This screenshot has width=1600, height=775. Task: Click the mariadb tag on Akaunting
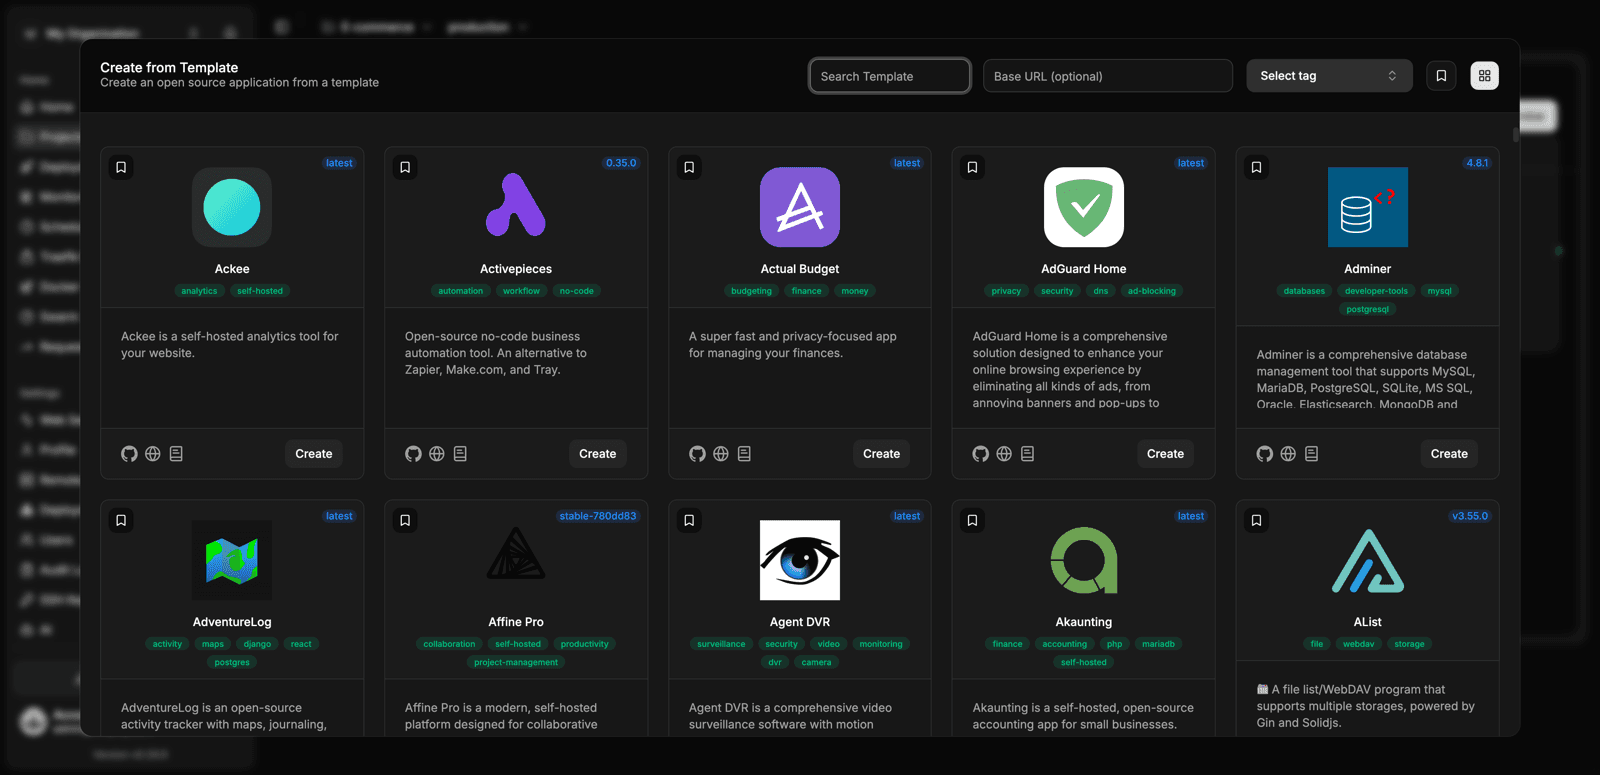click(1158, 644)
